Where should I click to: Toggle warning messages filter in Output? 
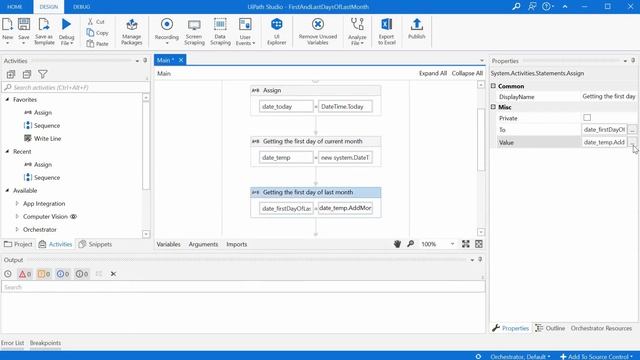[44, 274]
